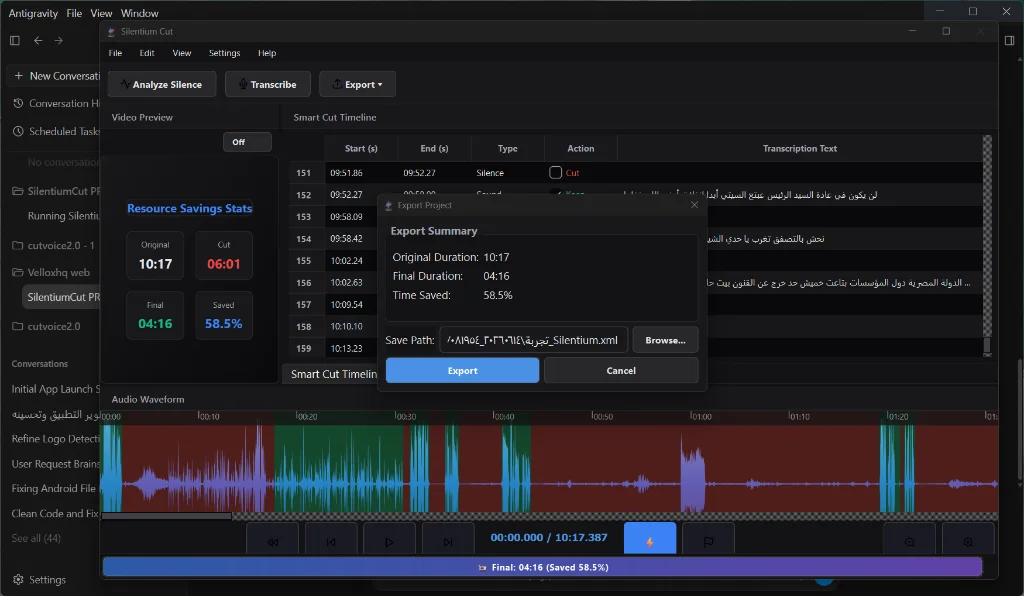Open the Antigravity View menu
The width and height of the screenshot is (1024, 596).
pyautogui.click(x=101, y=13)
